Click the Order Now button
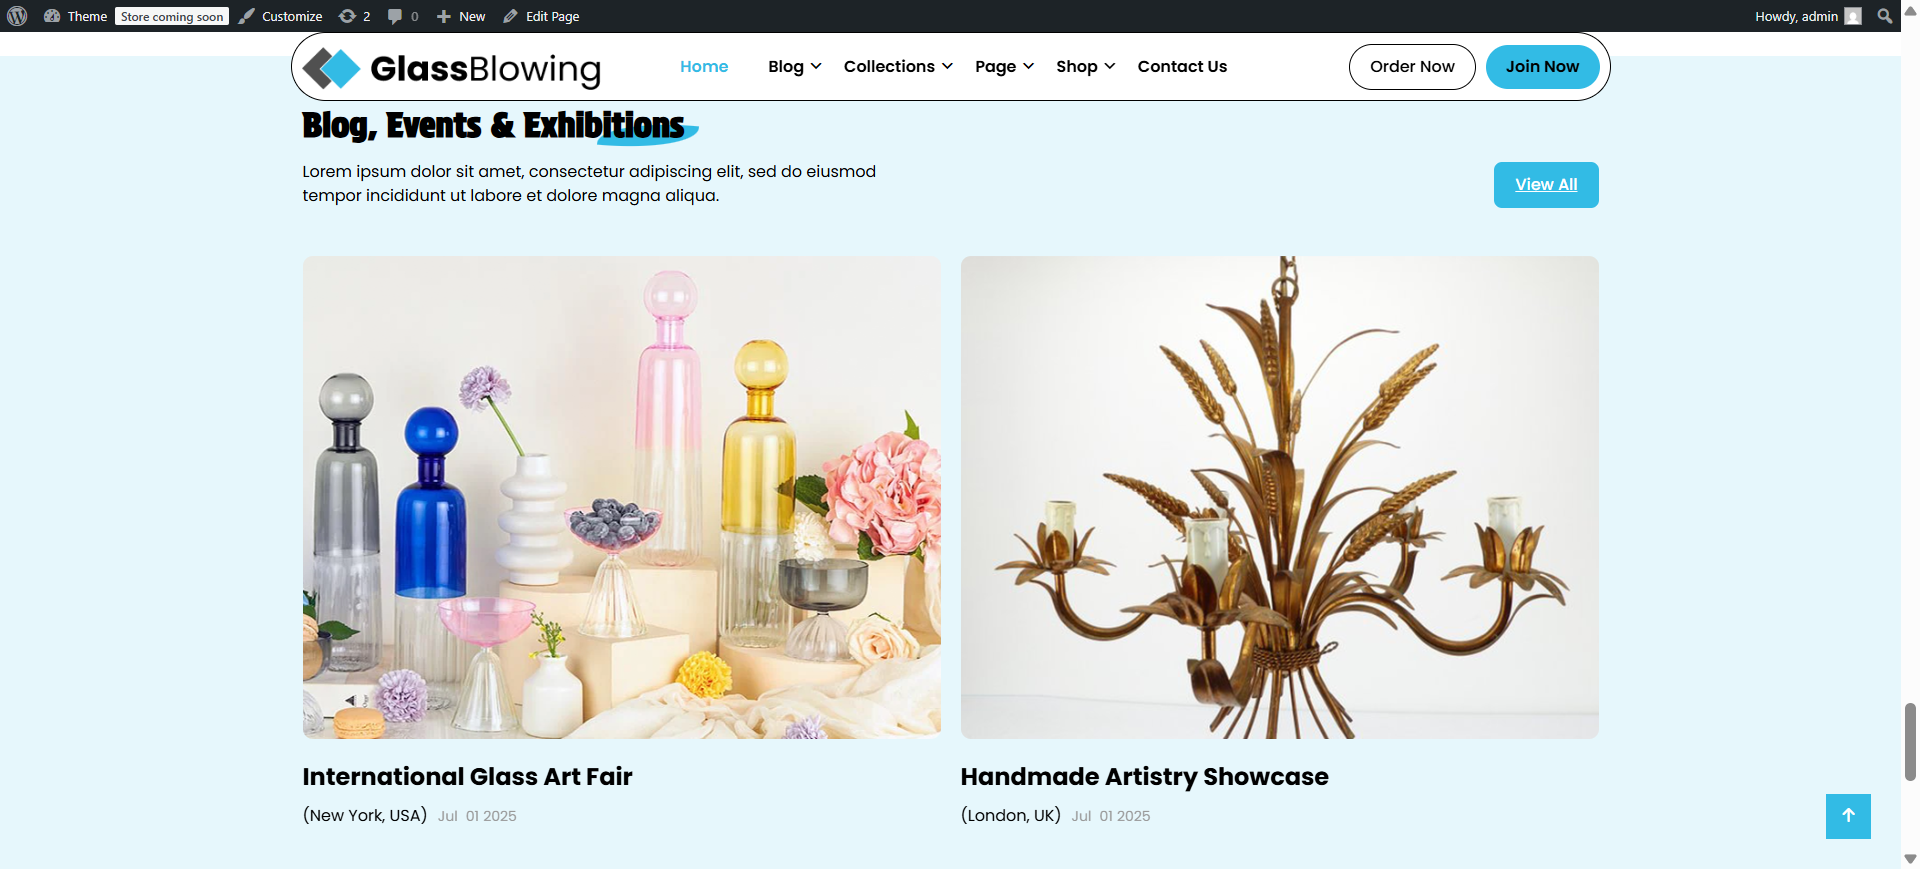This screenshot has height=869, width=1920. pos(1412,67)
